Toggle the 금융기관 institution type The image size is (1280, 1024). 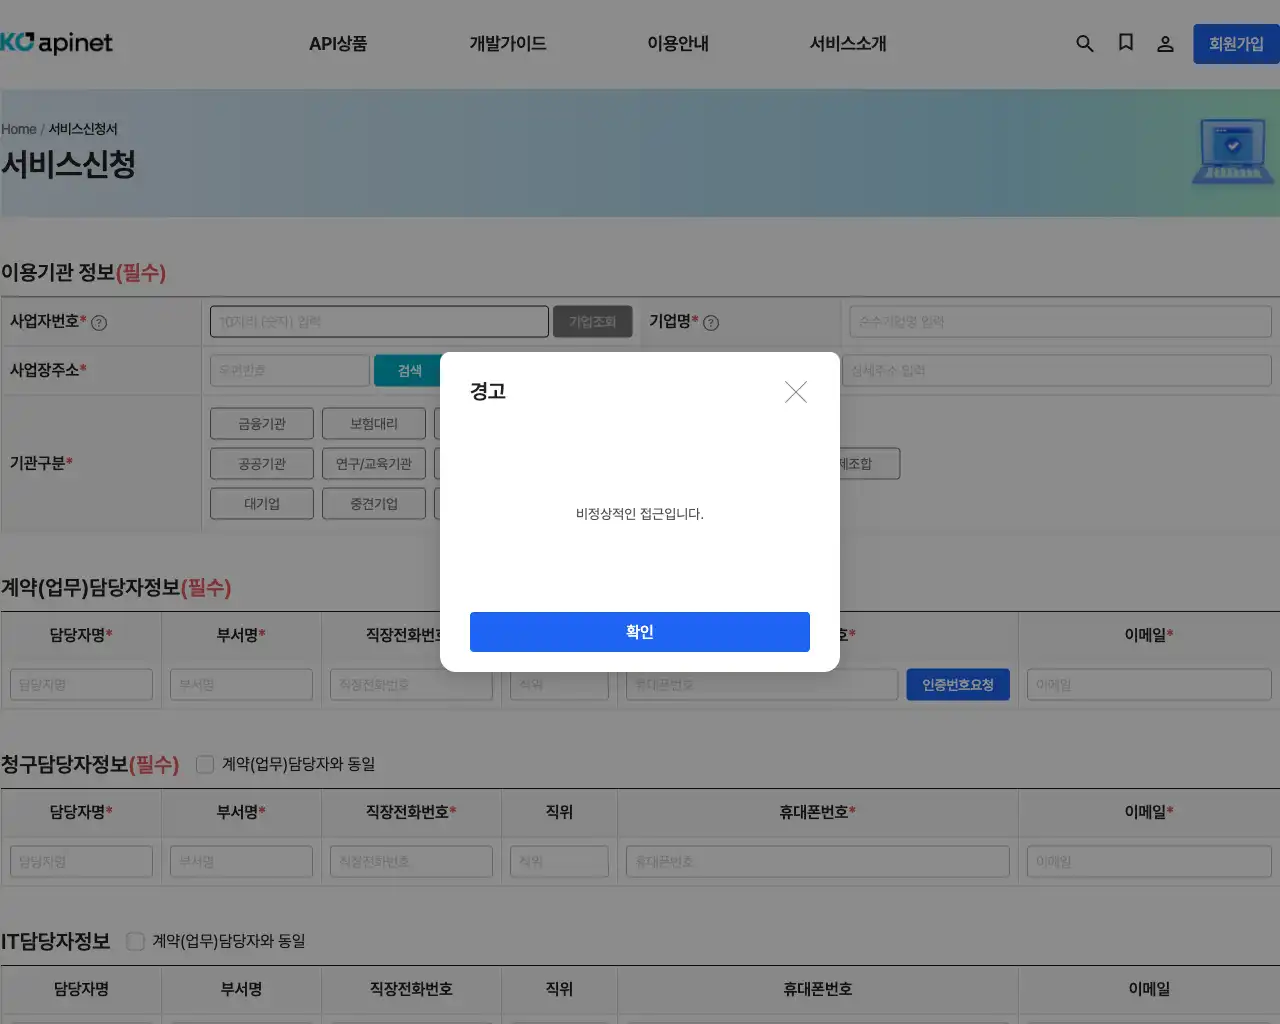[261, 423]
